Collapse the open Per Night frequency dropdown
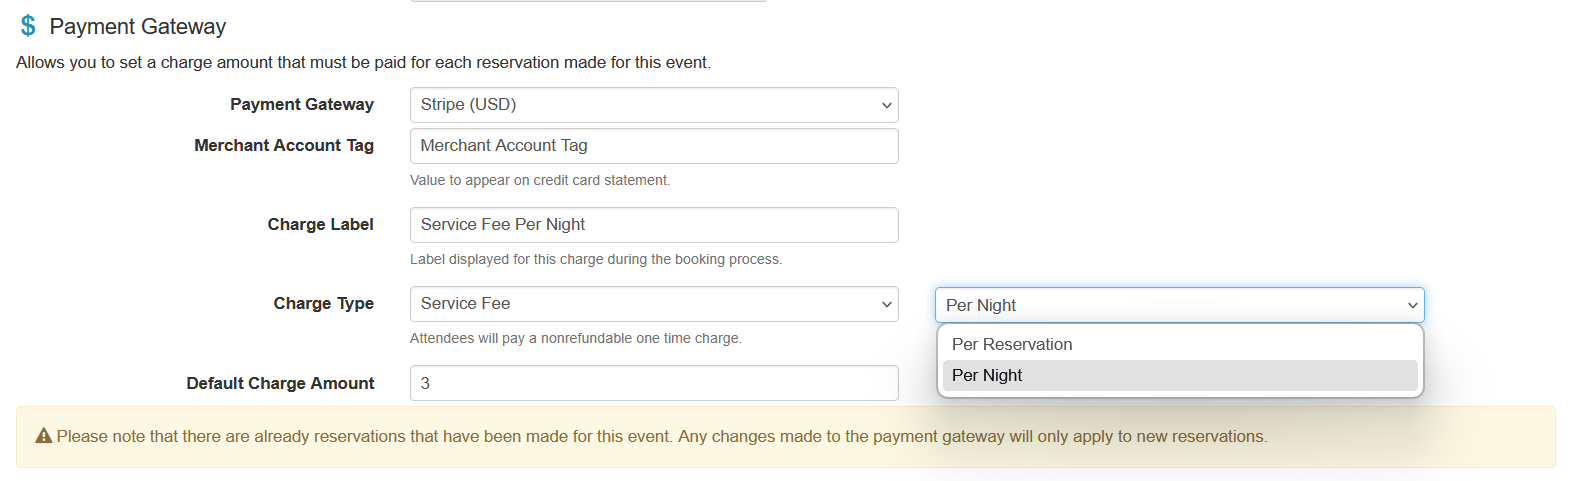Screen dimensions: 1571x481 click(1179, 305)
